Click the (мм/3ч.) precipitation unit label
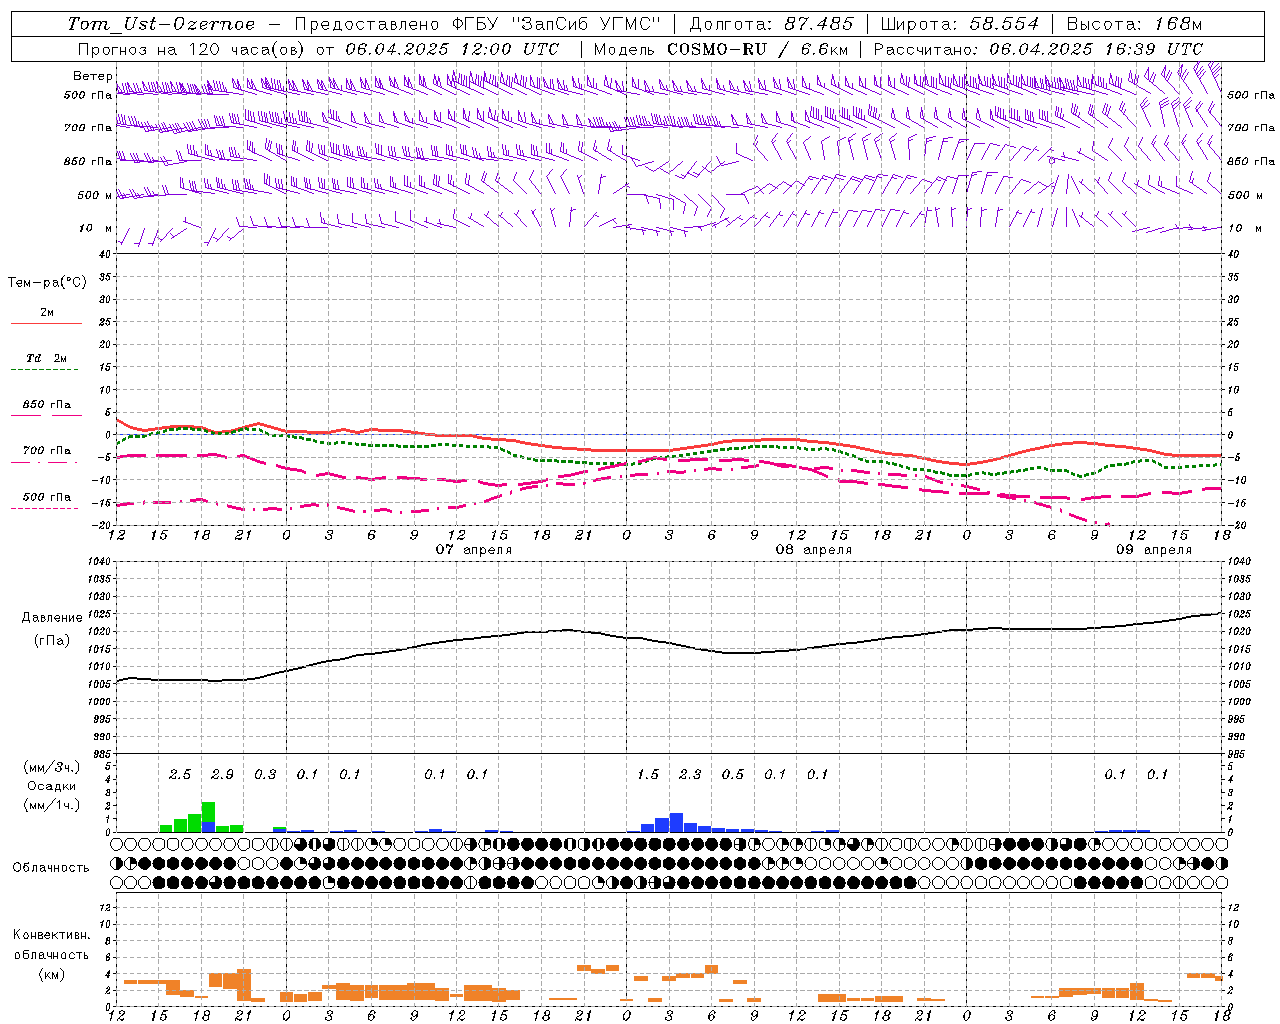This screenshot has height=1024, width=1280. (x=52, y=767)
